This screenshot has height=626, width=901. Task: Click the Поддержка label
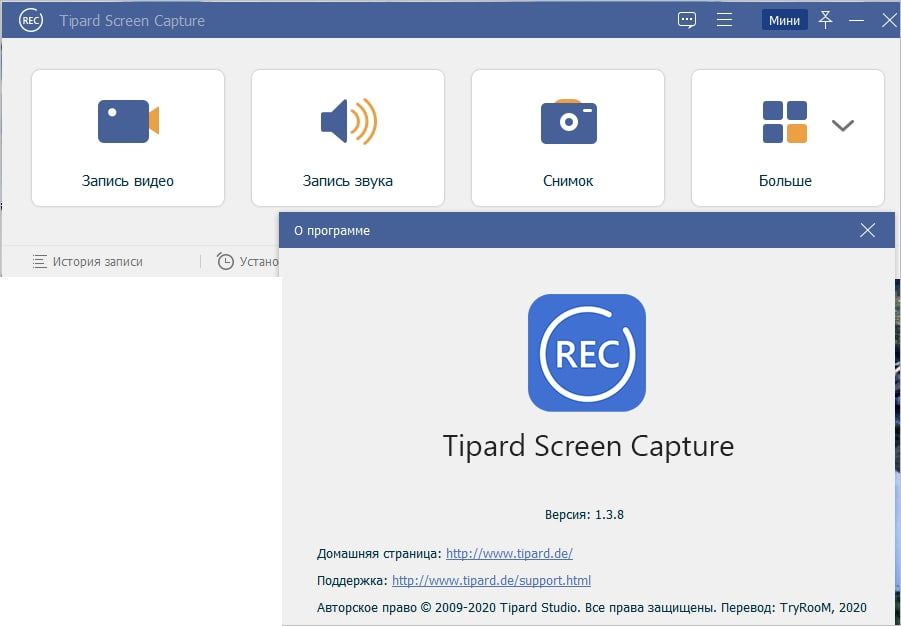click(x=352, y=581)
